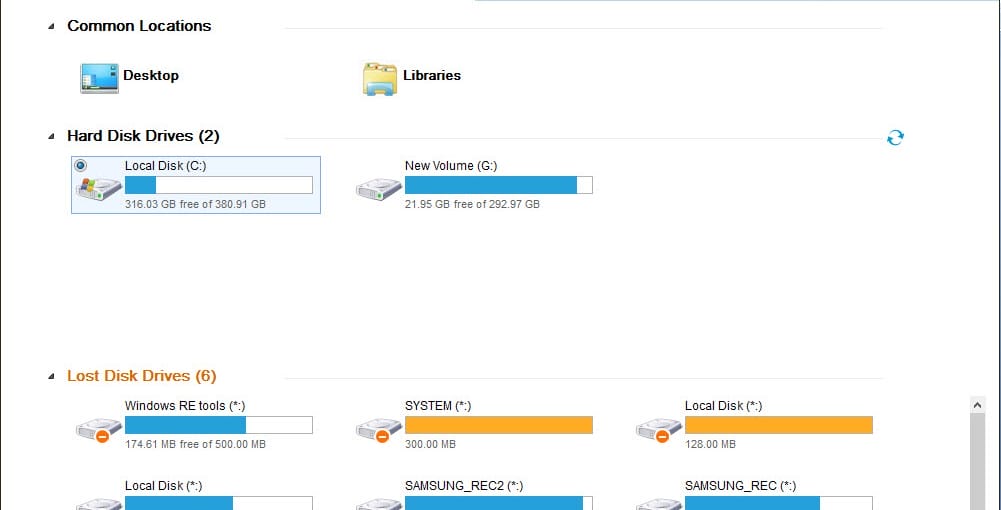This screenshot has height=510, width=1001.
Task: Click the Libraries folder icon
Action: click(380, 79)
